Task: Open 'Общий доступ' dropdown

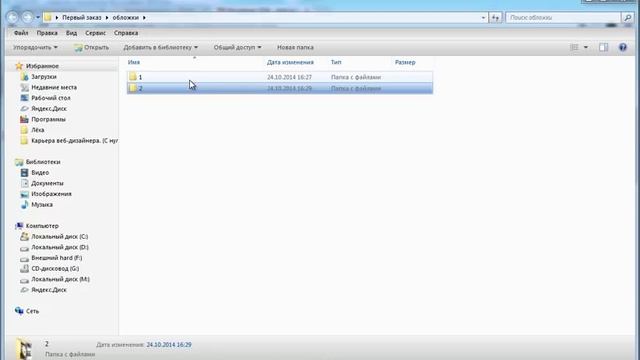Action: [x=237, y=47]
